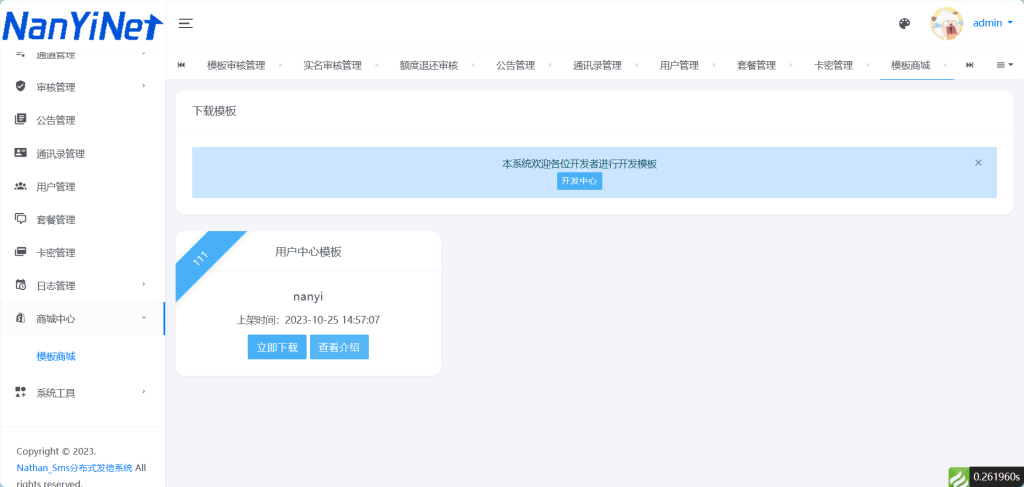Switch to the 额度退还审核 tab

[x=429, y=65]
